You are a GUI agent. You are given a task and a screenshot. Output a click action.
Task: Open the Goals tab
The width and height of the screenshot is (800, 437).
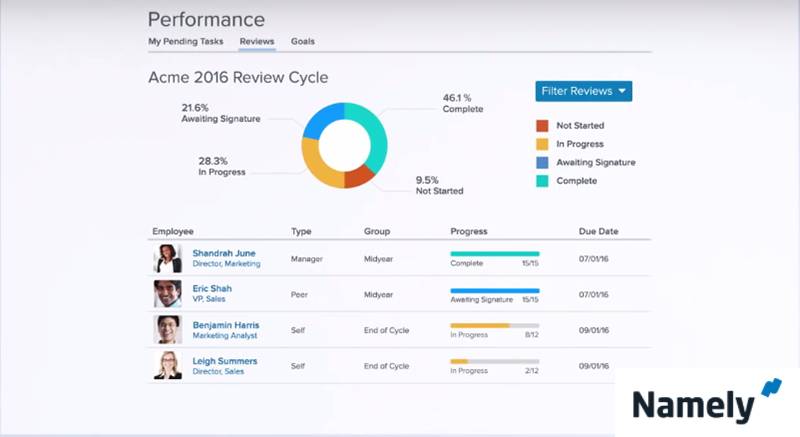coord(303,42)
